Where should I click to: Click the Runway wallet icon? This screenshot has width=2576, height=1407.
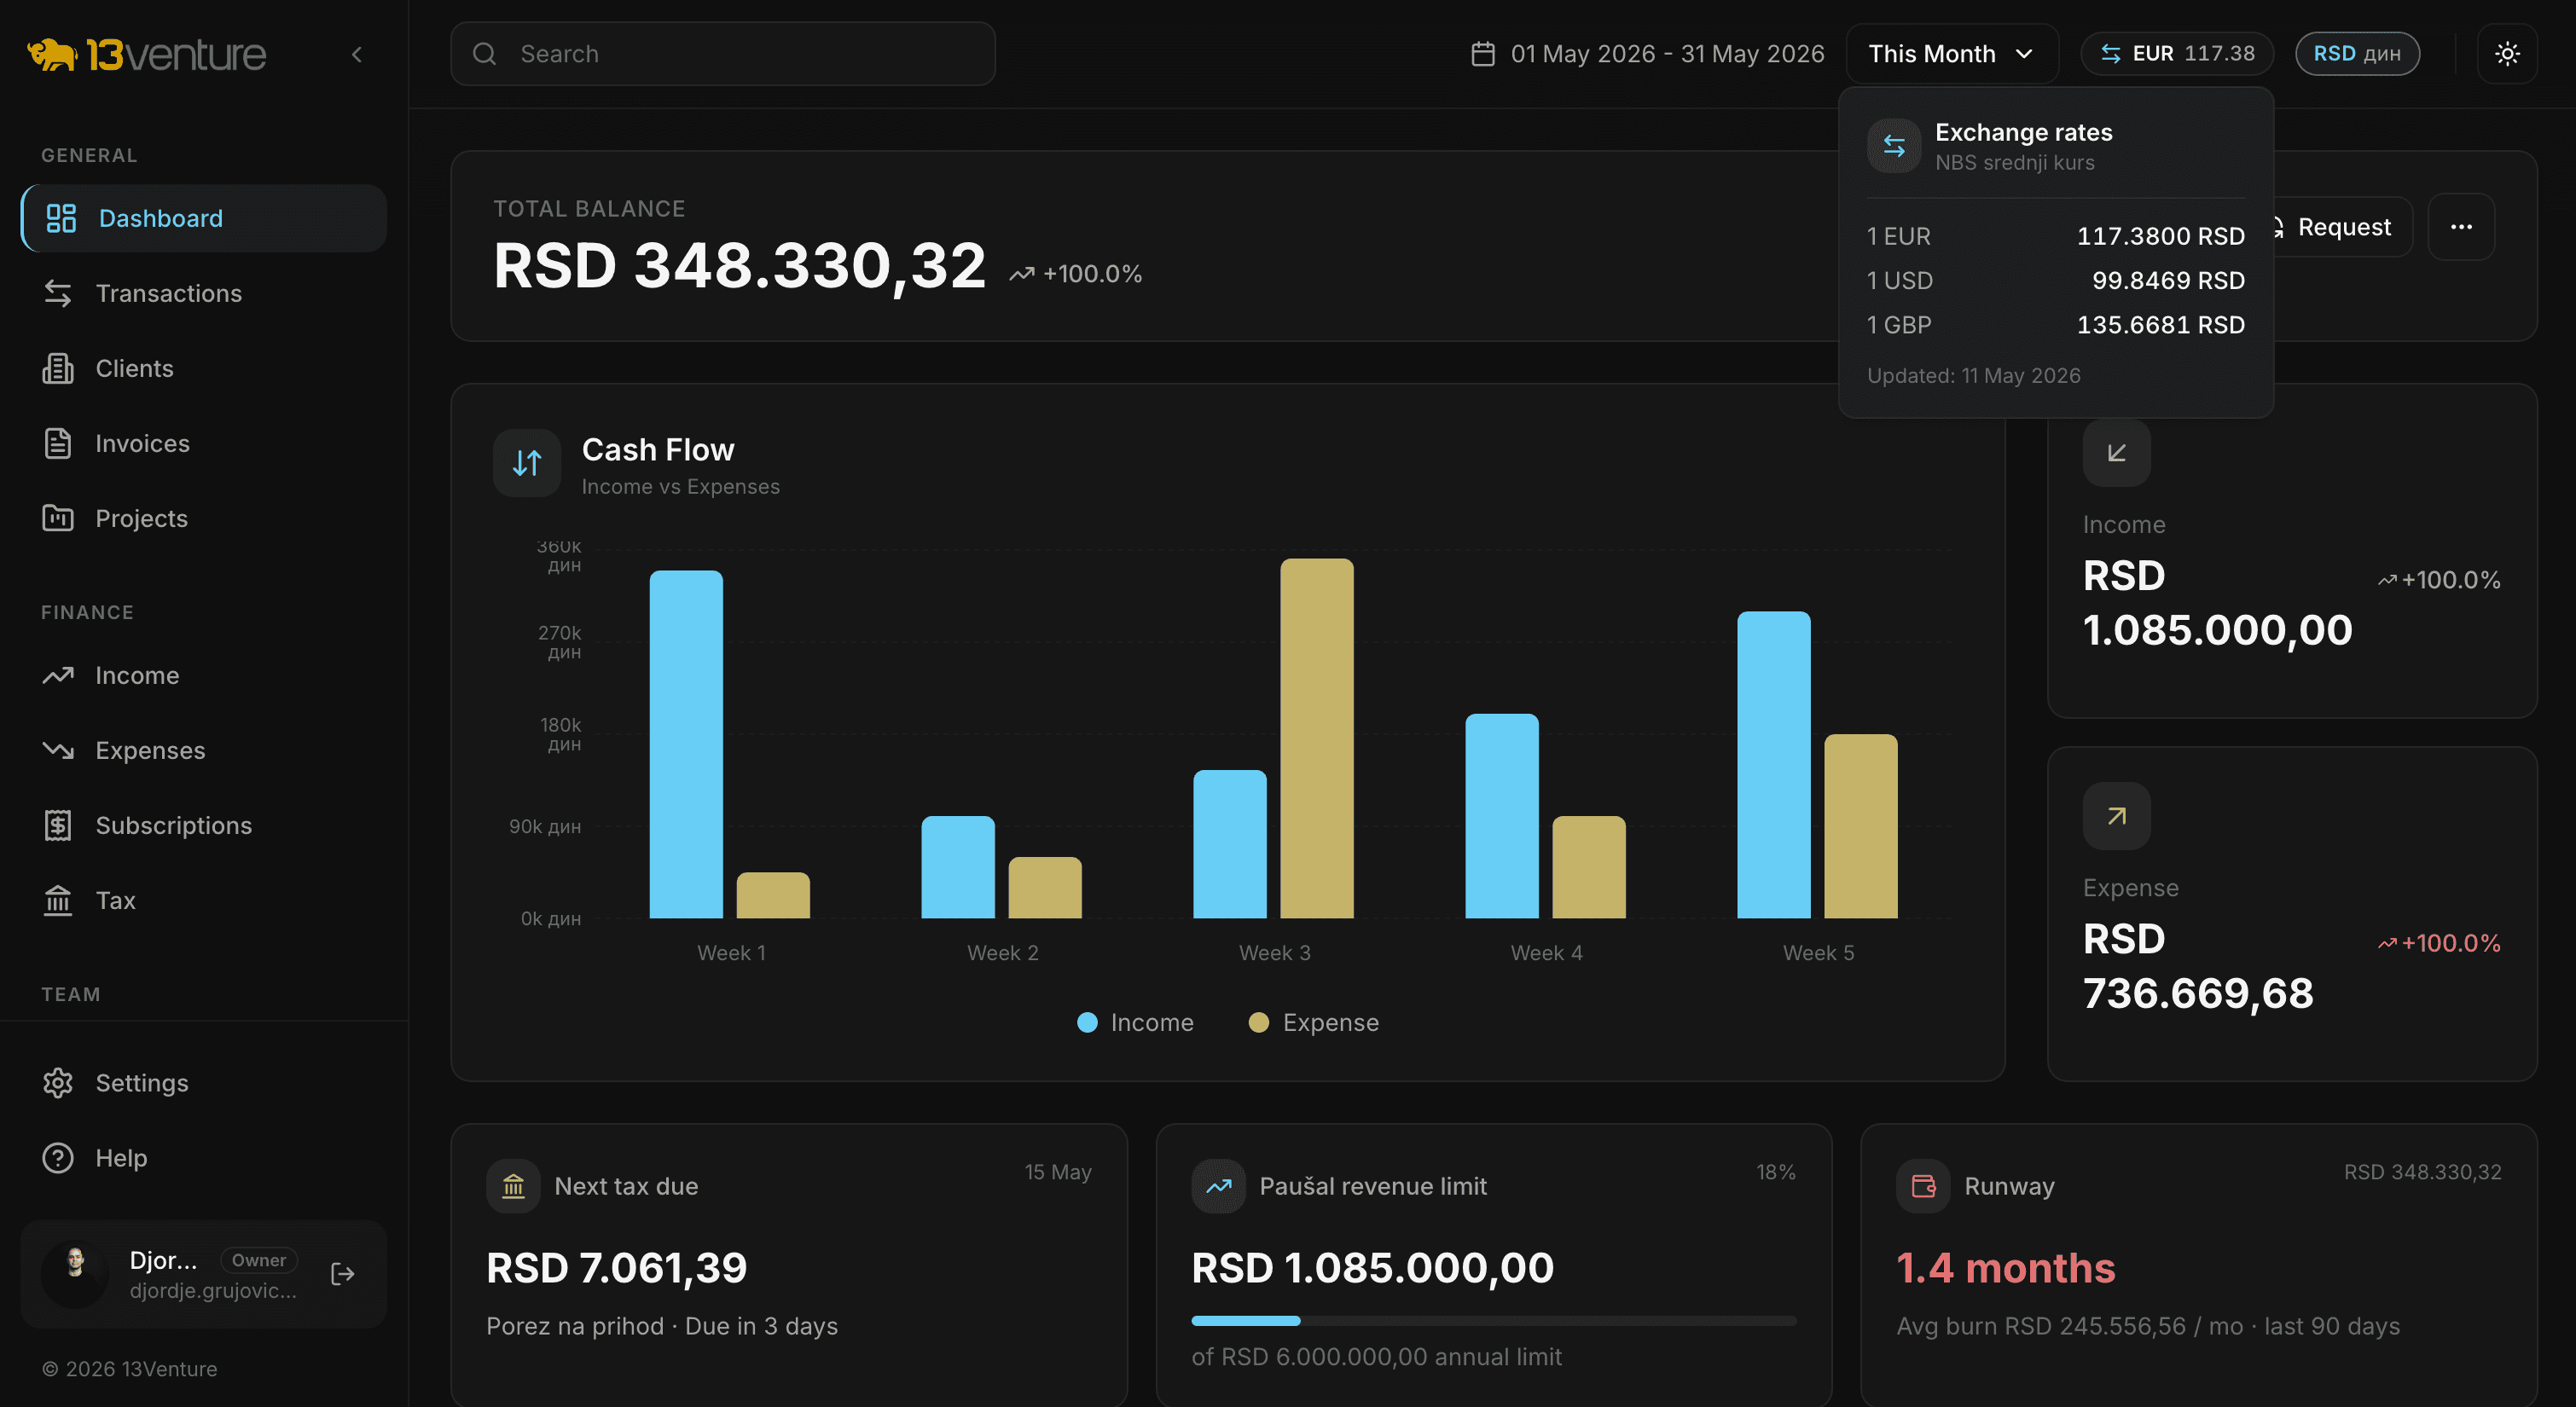(1923, 1186)
